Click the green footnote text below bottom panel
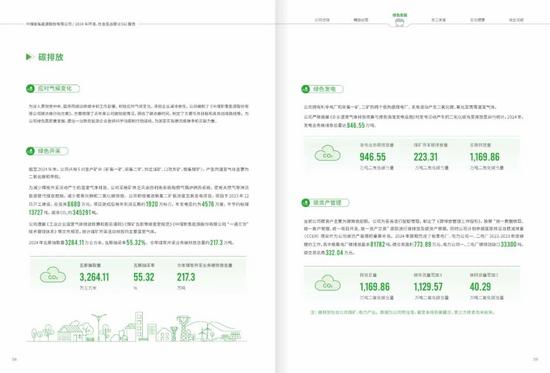550x373 pixels. (403, 312)
